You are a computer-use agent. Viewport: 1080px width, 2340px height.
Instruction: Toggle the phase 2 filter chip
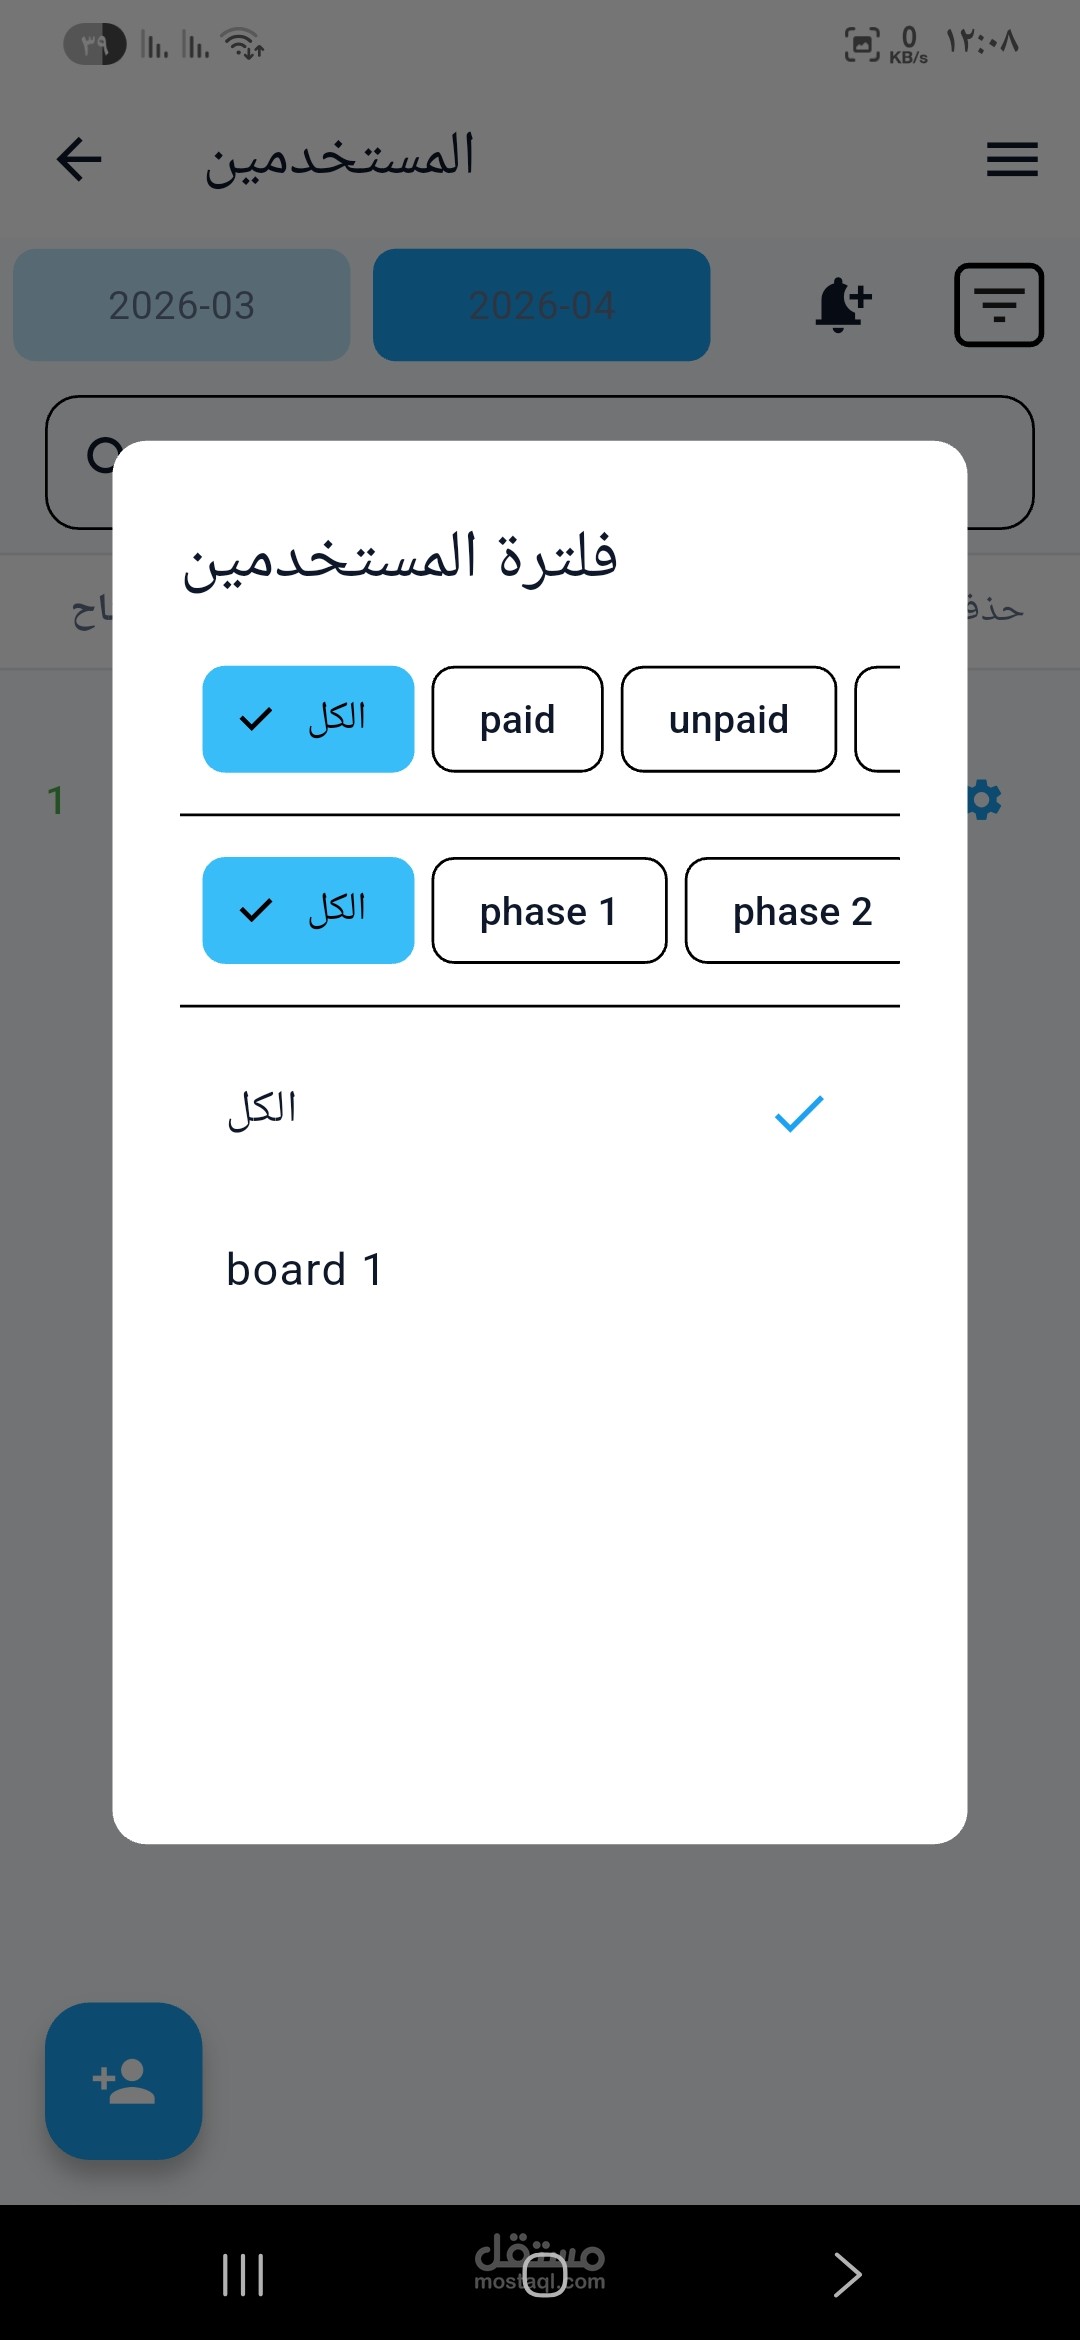pyautogui.click(x=795, y=911)
